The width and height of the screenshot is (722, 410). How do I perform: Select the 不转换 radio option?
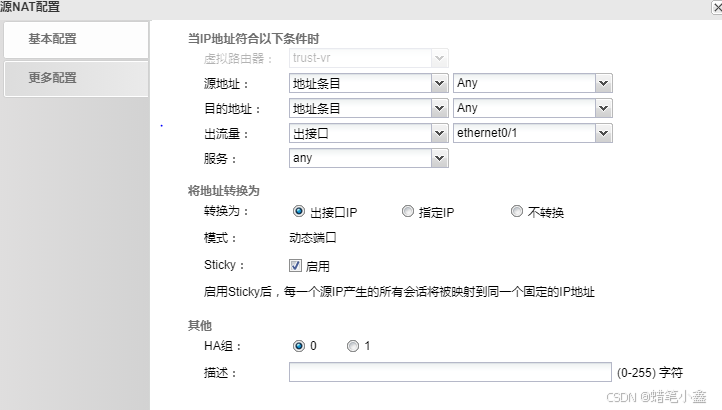pyautogui.click(x=516, y=212)
